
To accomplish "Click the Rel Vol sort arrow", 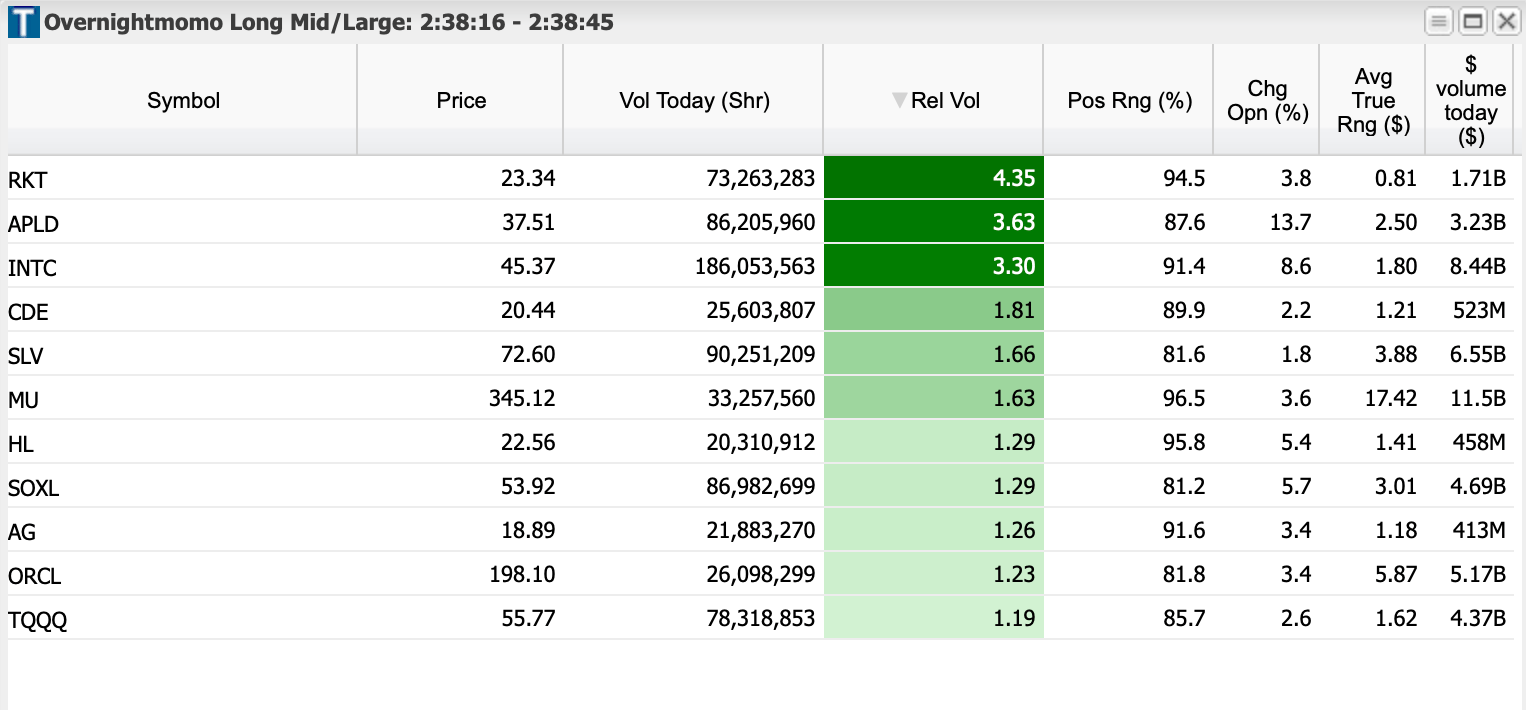I will (899, 101).
